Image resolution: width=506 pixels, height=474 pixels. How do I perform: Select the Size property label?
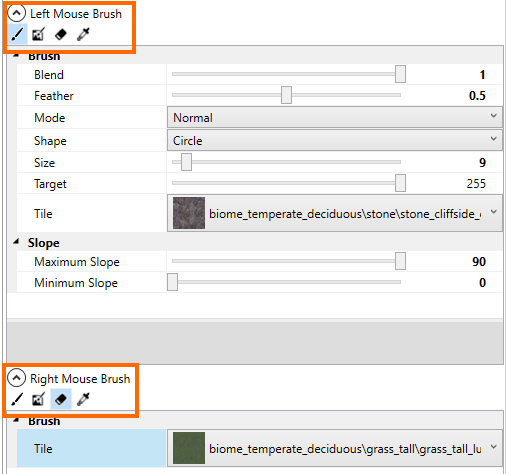tap(44, 163)
